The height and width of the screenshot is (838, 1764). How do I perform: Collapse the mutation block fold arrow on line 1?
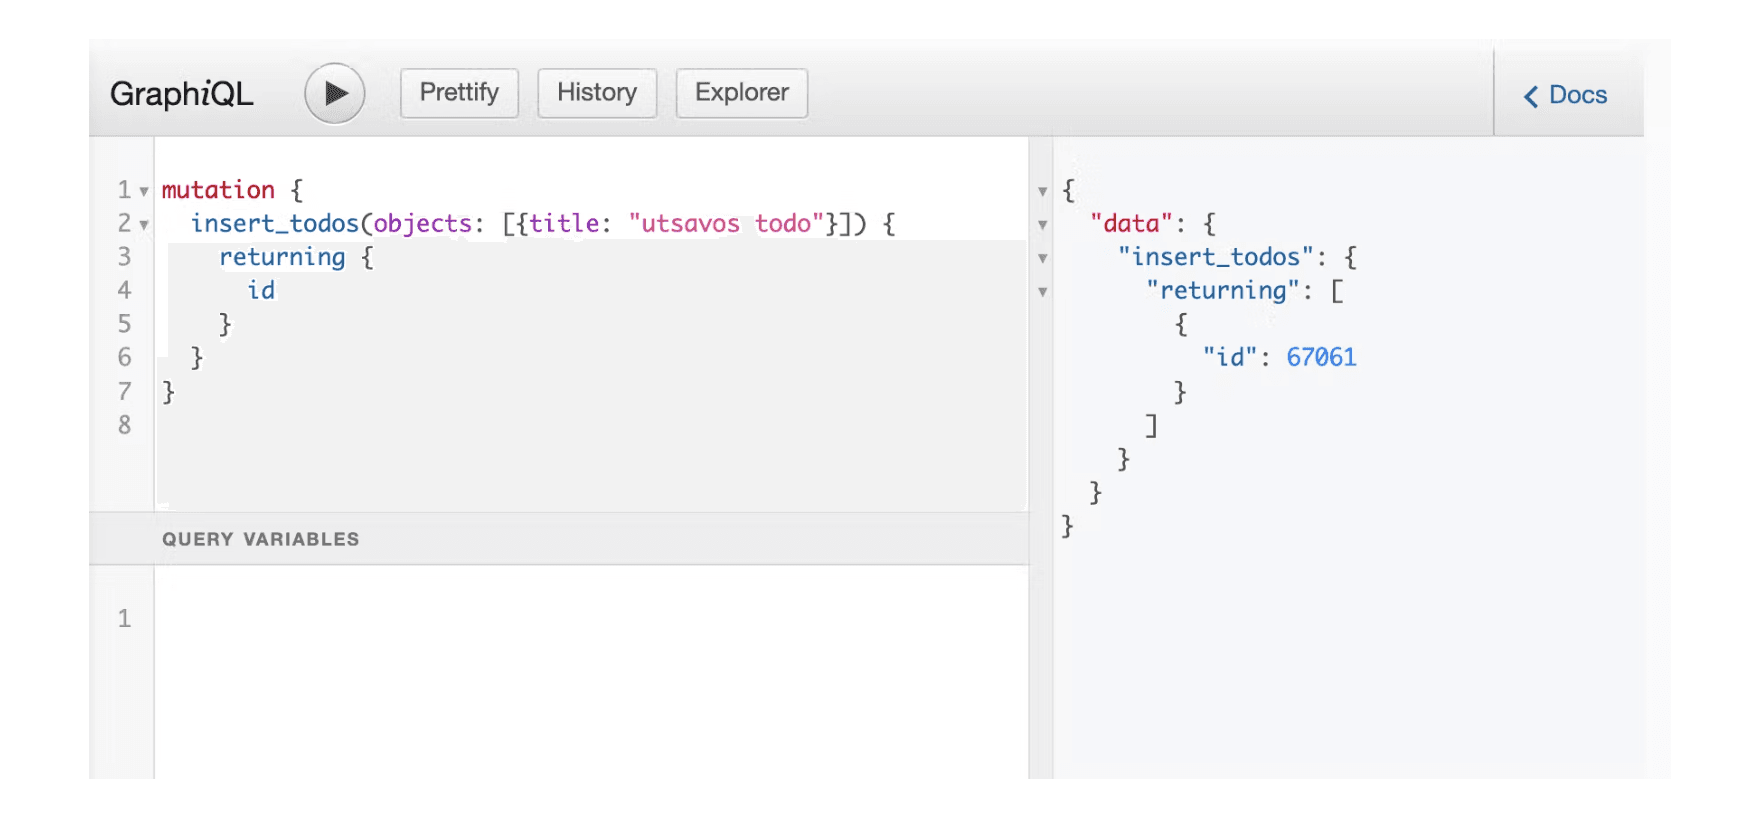144,191
